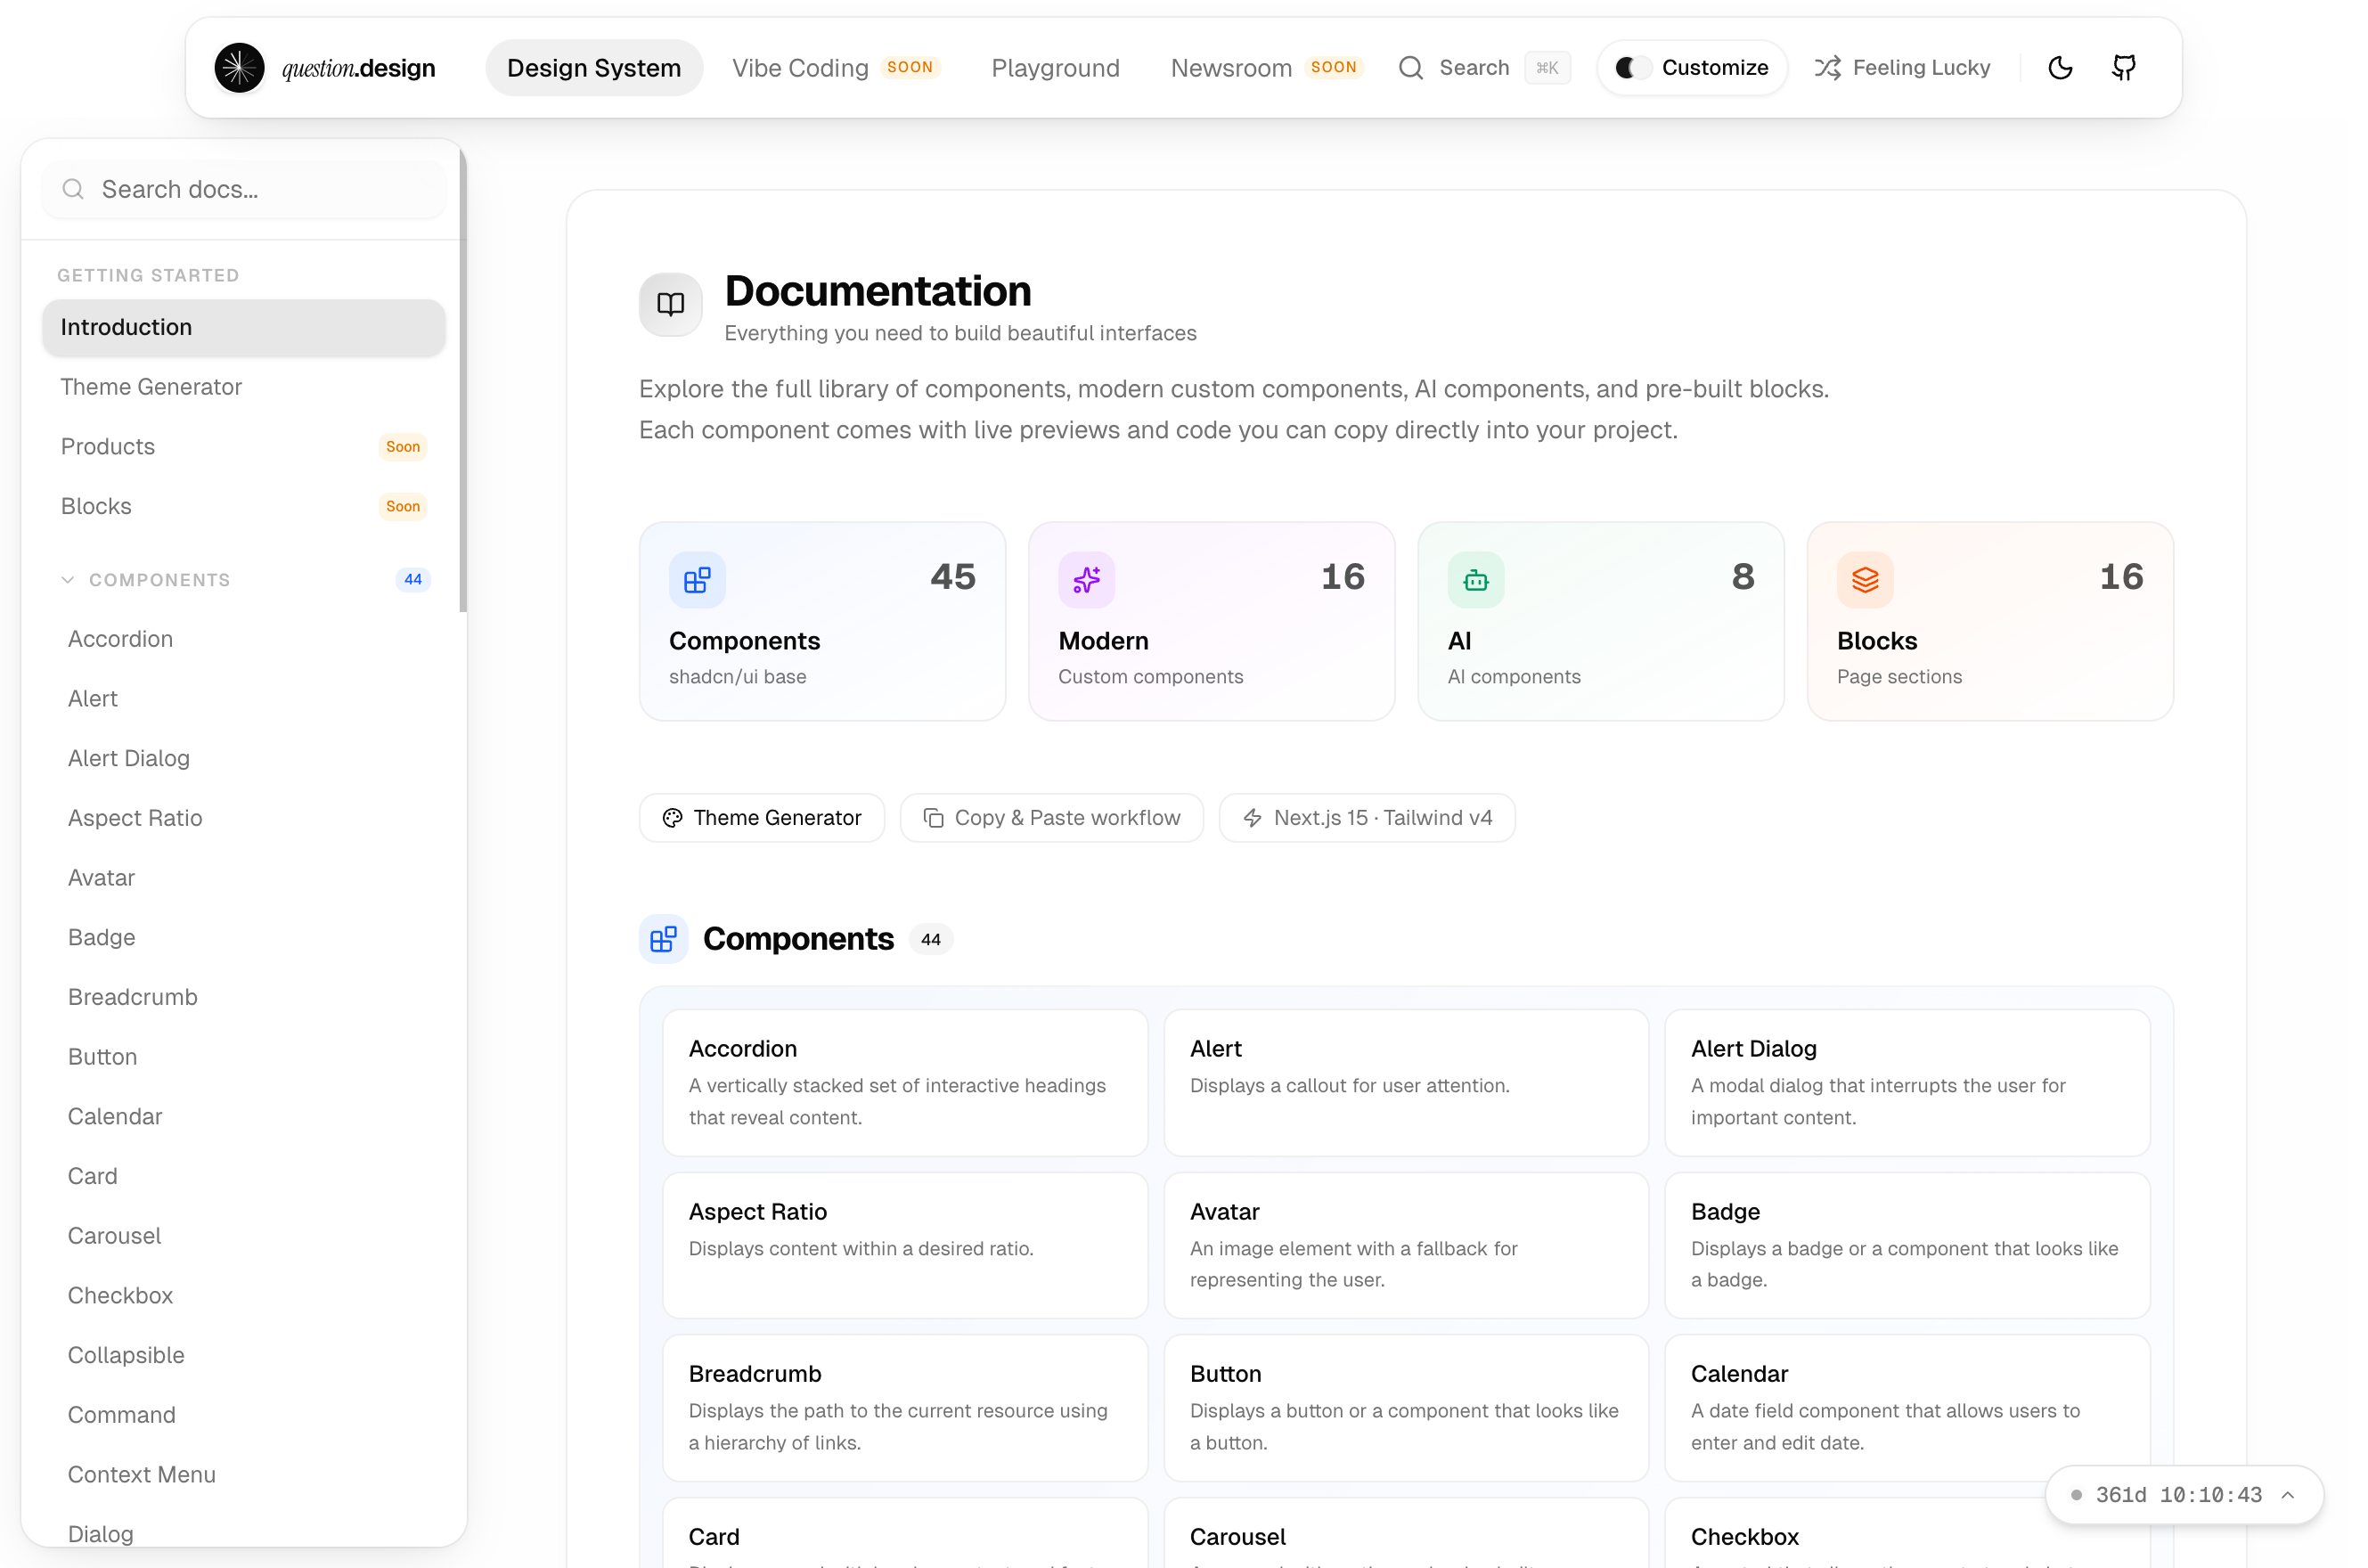2368x1568 pixels.
Task: Click the Components section heading icon
Action: pos(663,939)
